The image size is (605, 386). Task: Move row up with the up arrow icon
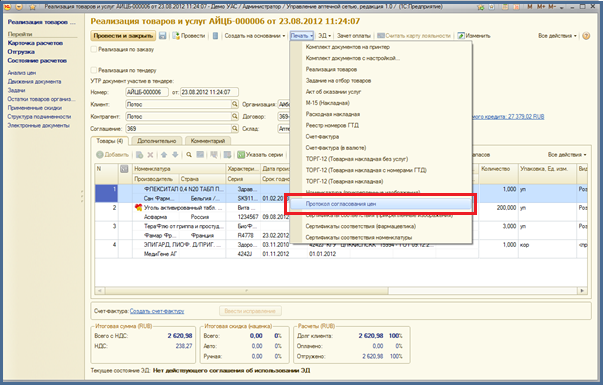[164, 155]
